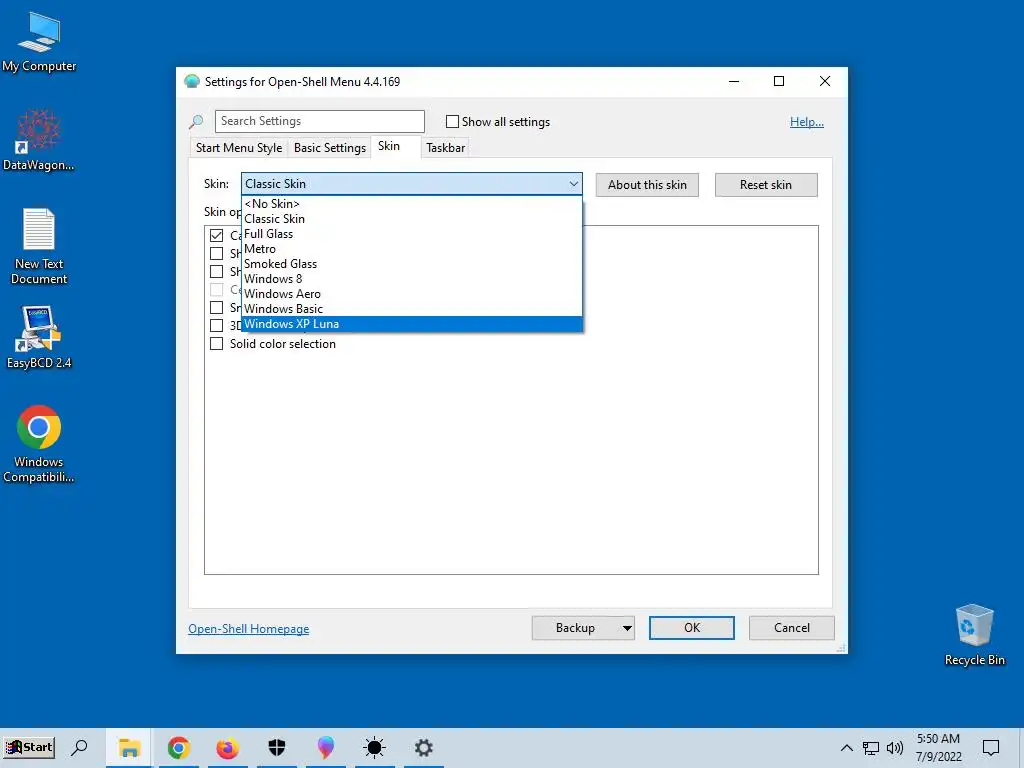Switch to the Taskbar tab
The width and height of the screenshot is (1024, 768).
point(445,148)
